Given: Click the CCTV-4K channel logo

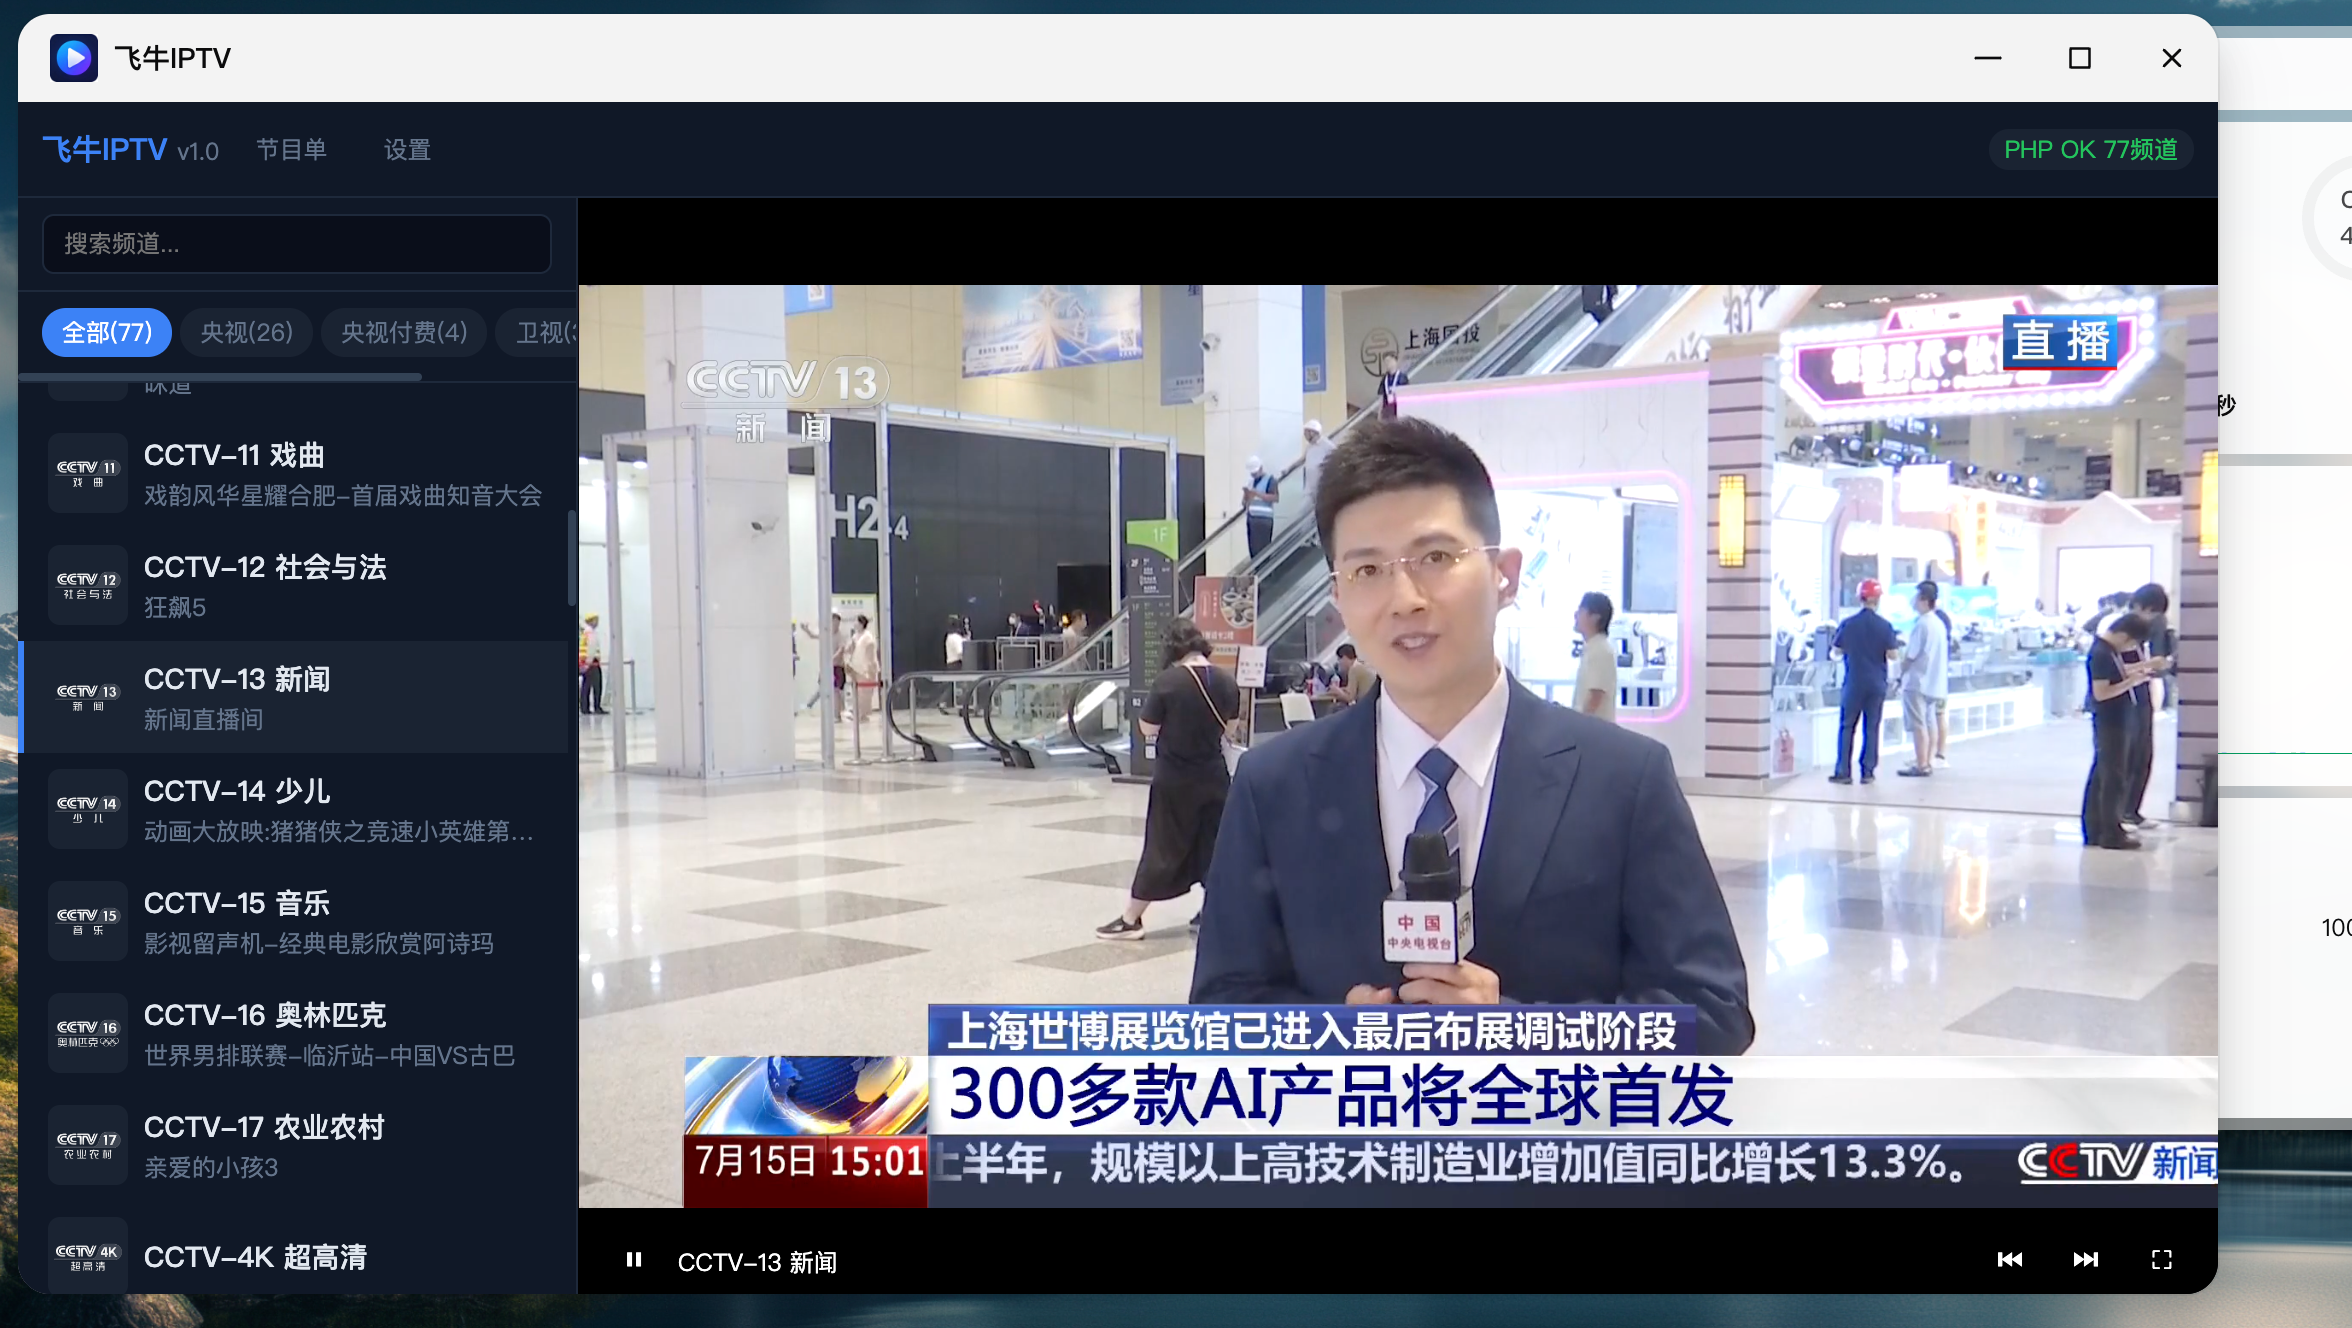Looking at the screenshot, I should point(88,1256).
